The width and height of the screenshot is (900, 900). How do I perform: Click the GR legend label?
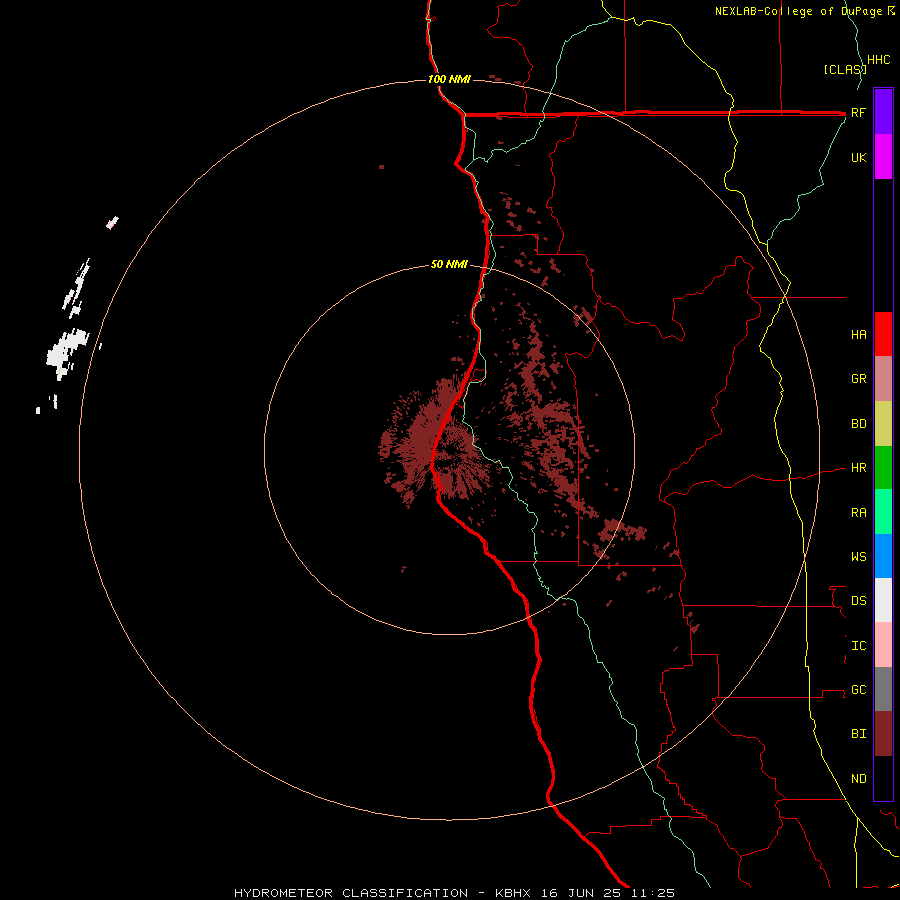pyautogui.click(x=859, y=379)
